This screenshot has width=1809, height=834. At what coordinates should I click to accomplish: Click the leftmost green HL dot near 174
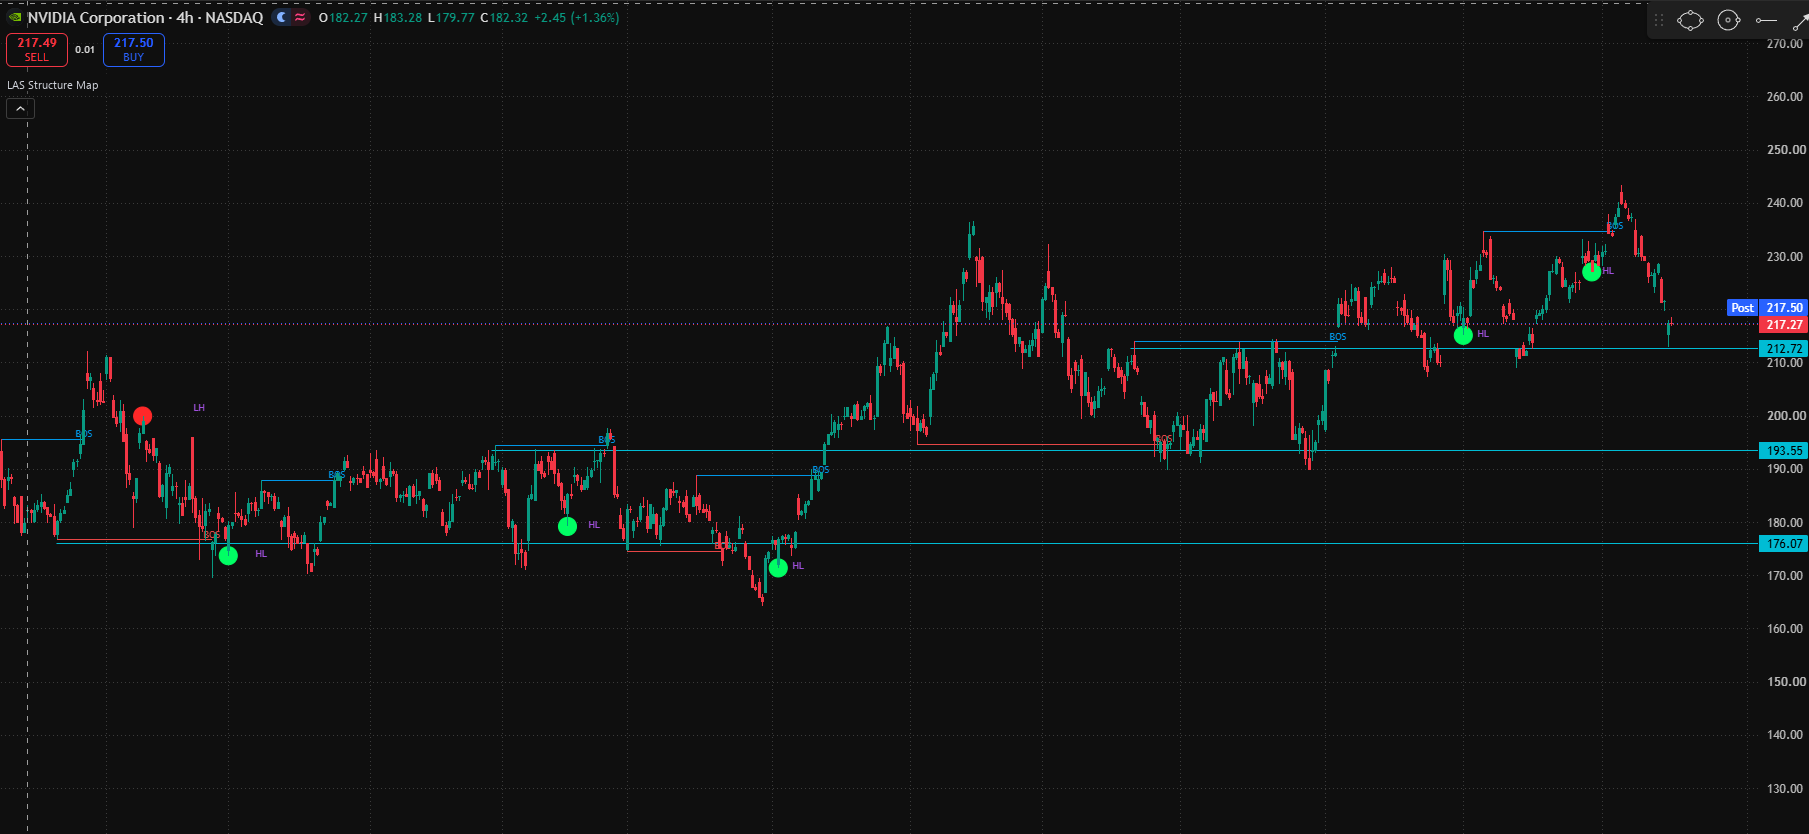pos(228,555)
